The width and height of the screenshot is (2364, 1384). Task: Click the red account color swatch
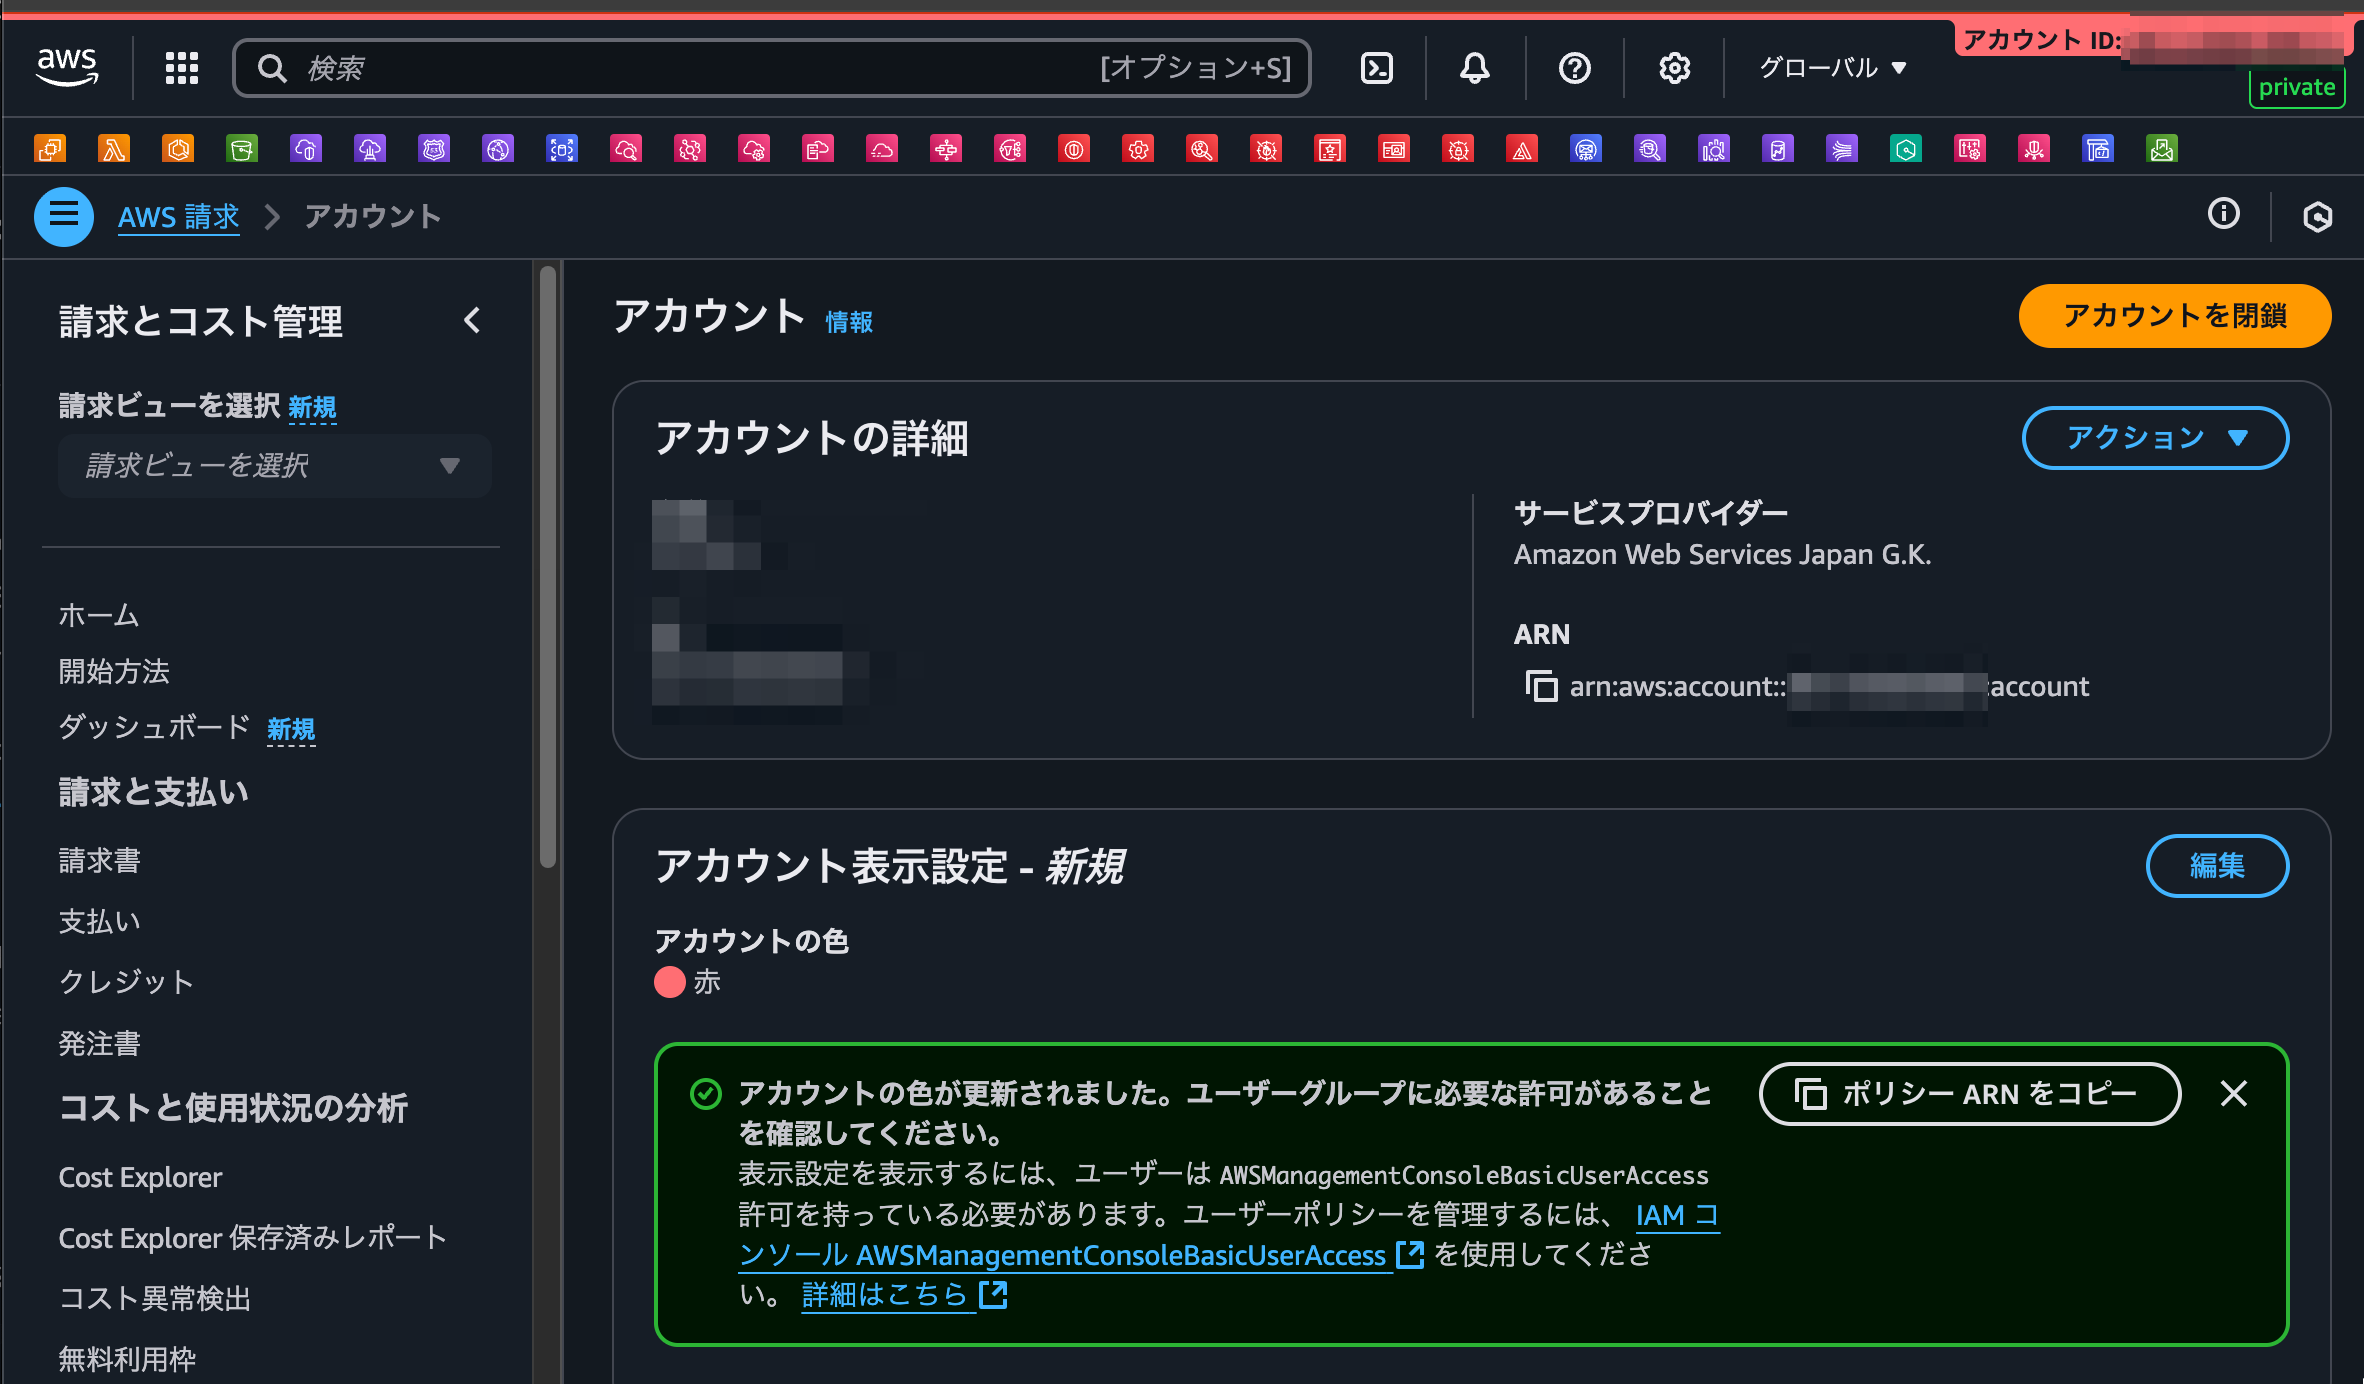click(669, 982)
